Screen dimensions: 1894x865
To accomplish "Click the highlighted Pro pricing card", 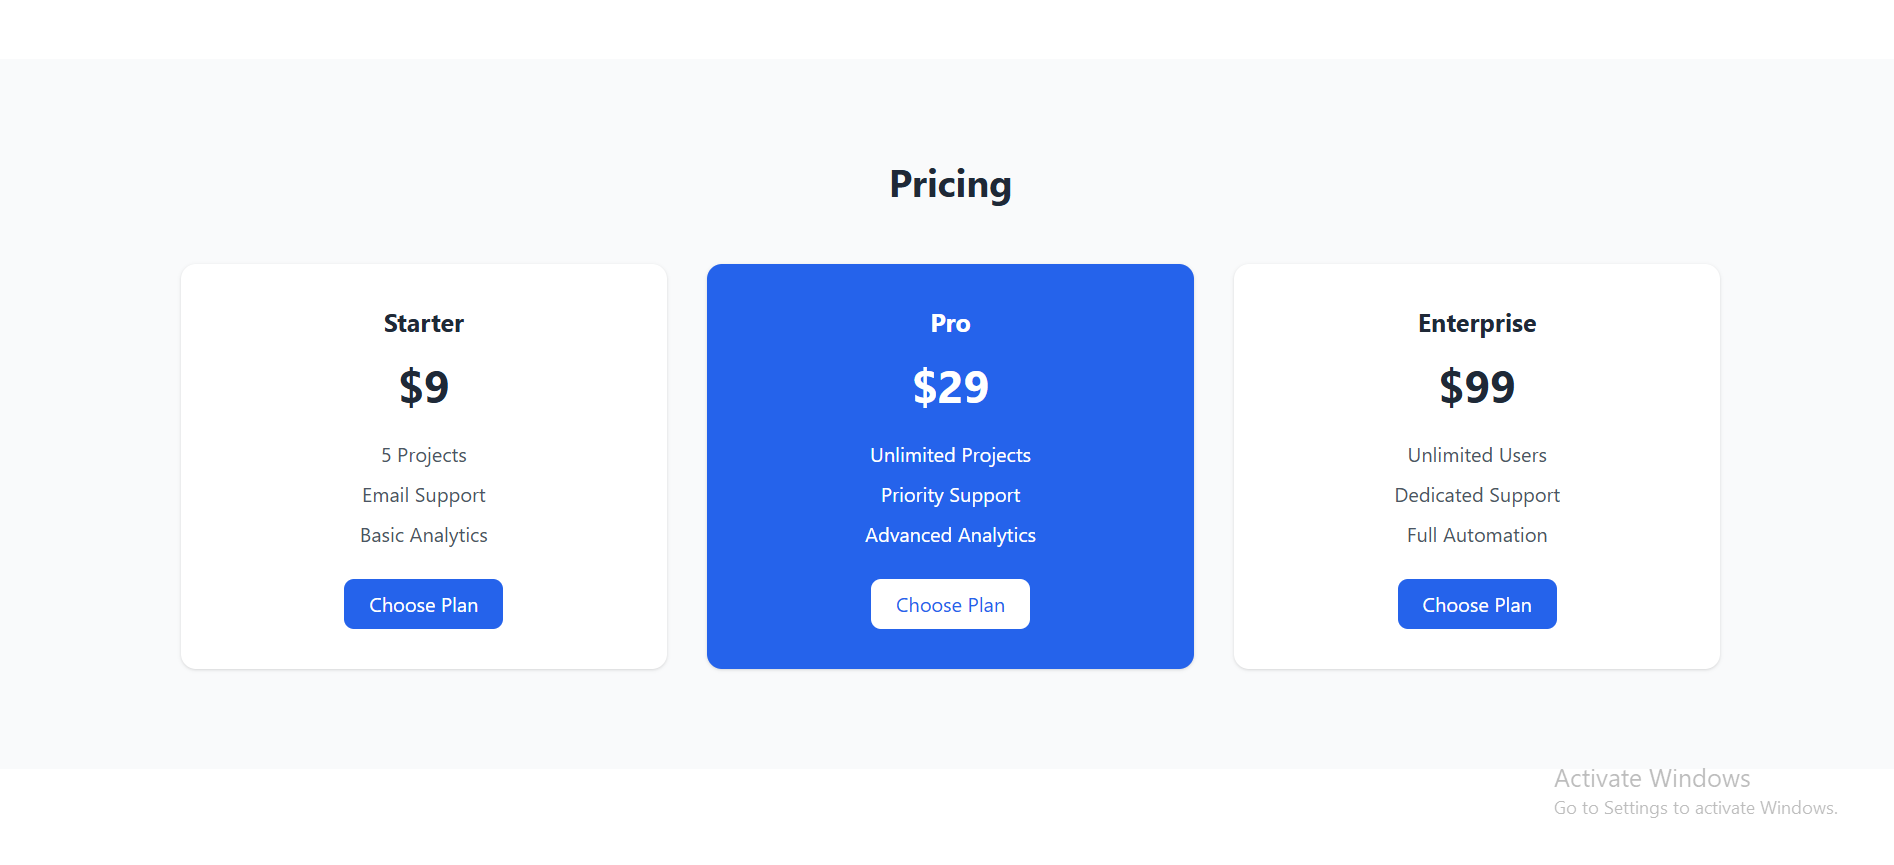I will point(950,290).
